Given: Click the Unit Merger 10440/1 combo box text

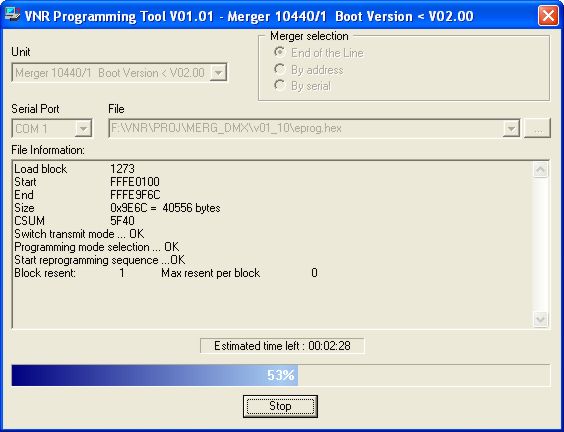Looking at the screenshot, I should (110, 73).
